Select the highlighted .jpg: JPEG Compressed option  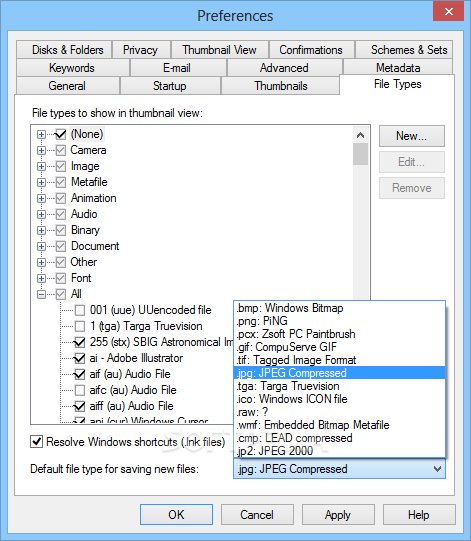(x=340, y=373)
